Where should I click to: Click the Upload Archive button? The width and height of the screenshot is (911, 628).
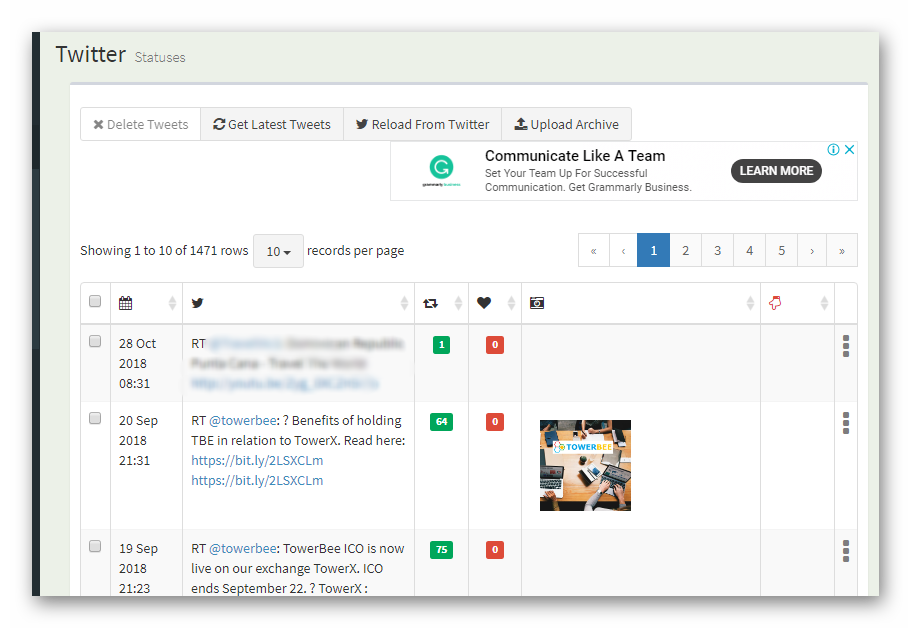(566, 124)
